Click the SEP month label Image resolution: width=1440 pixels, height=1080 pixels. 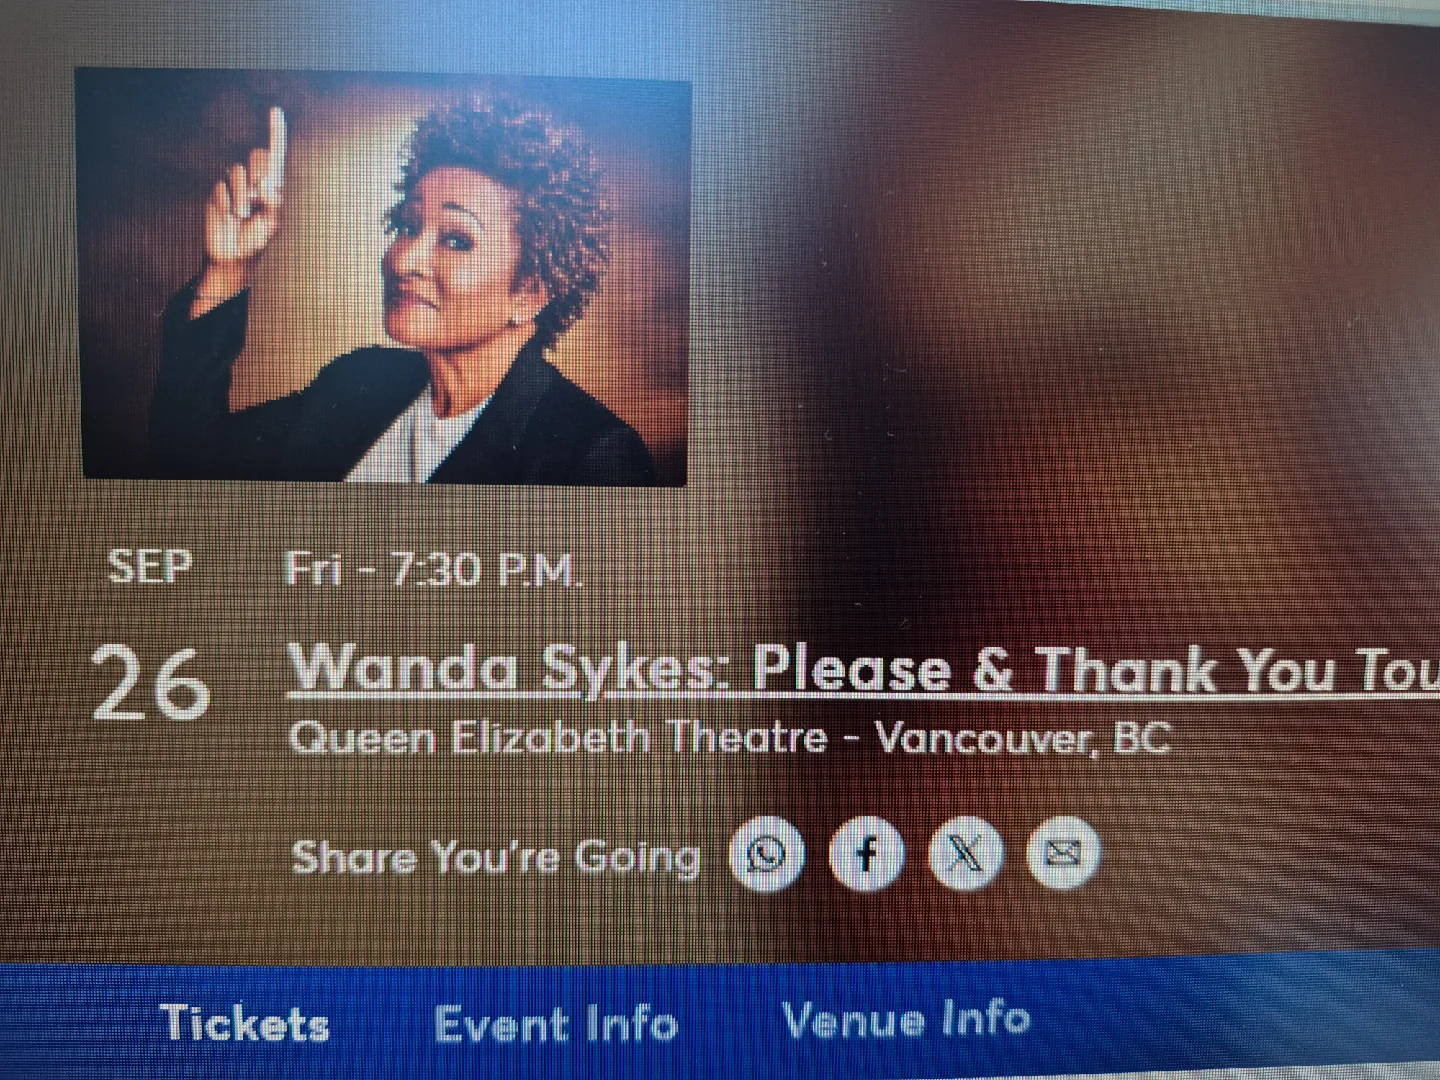click(150, 567)
